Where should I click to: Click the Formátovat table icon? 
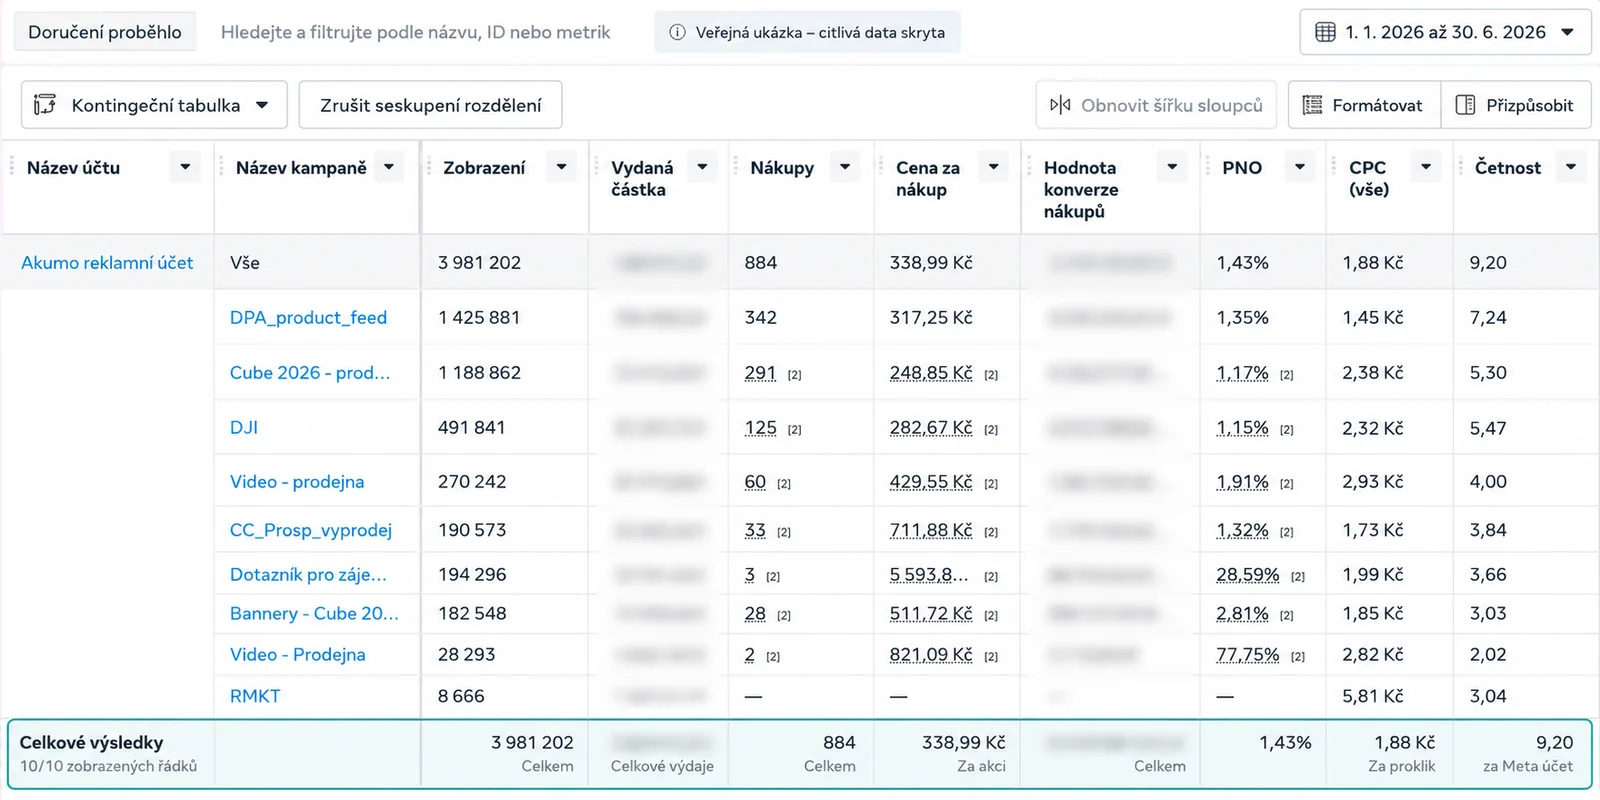[x=1312, y=105]
